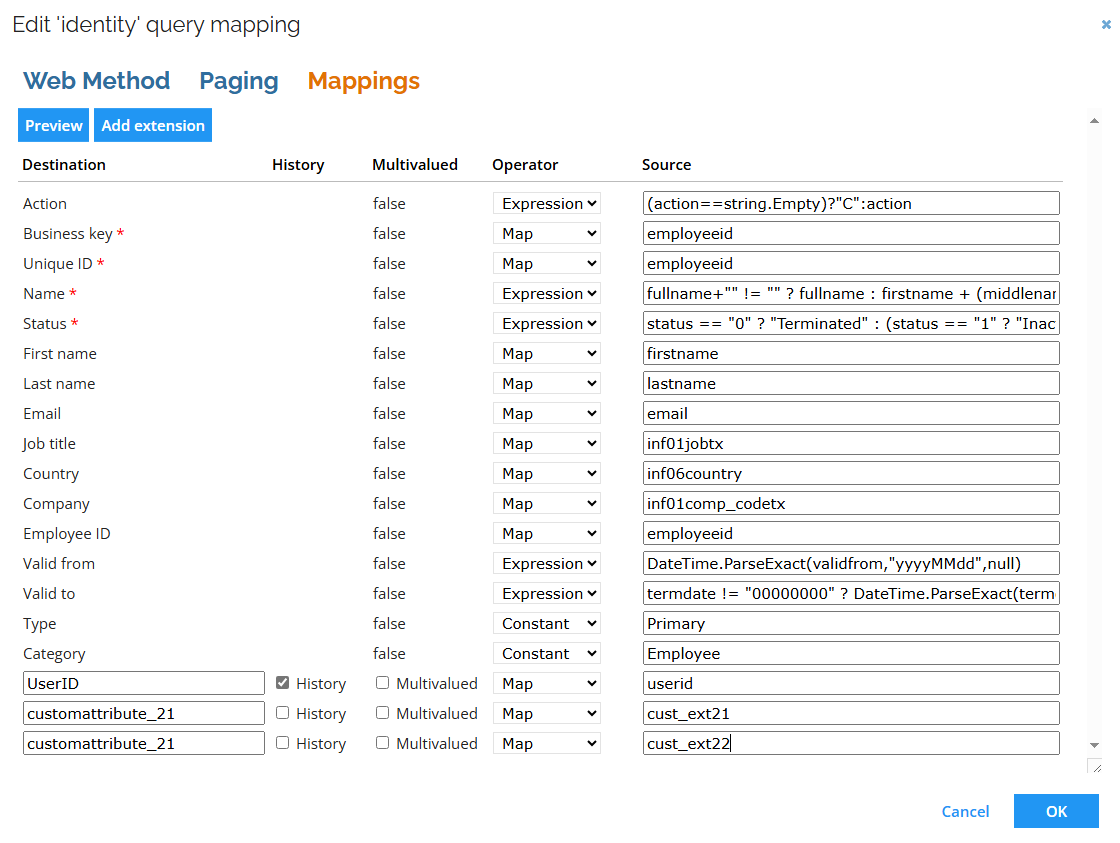Click OK to save mappings
This screenshot has width=1120, height=843.
pos(1056,811)
